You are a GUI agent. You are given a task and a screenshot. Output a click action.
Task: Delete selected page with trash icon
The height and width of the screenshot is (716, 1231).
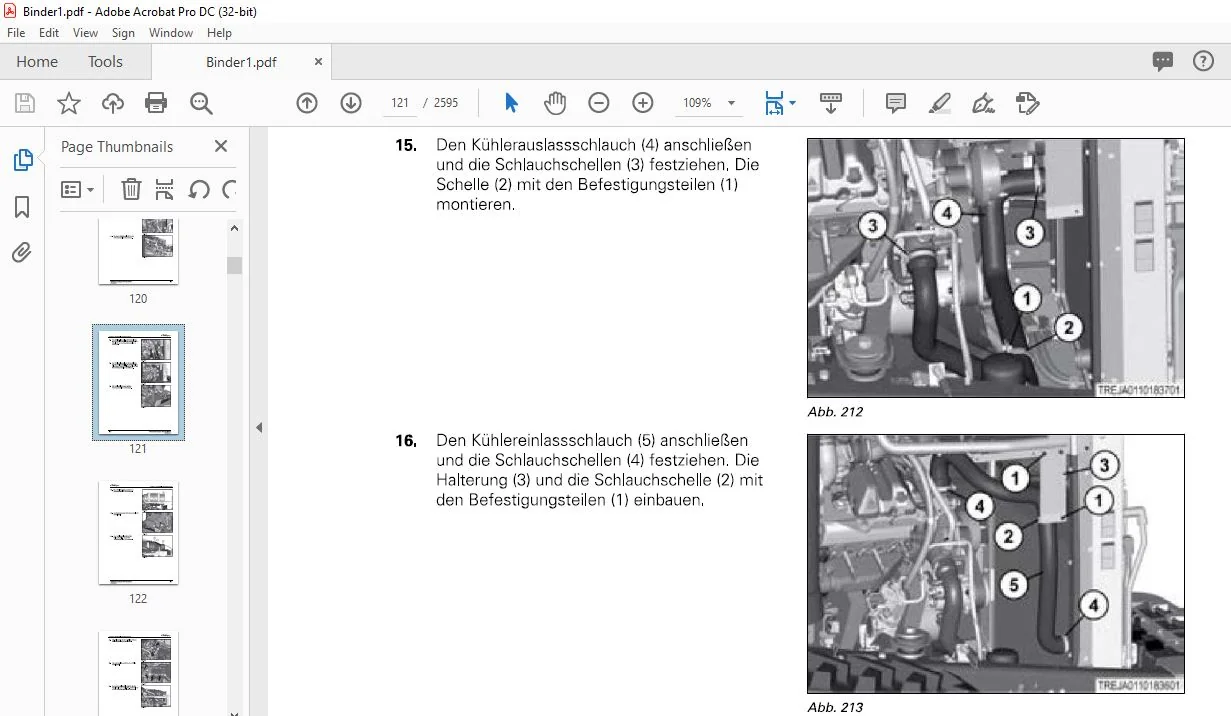tap(131, 189)
